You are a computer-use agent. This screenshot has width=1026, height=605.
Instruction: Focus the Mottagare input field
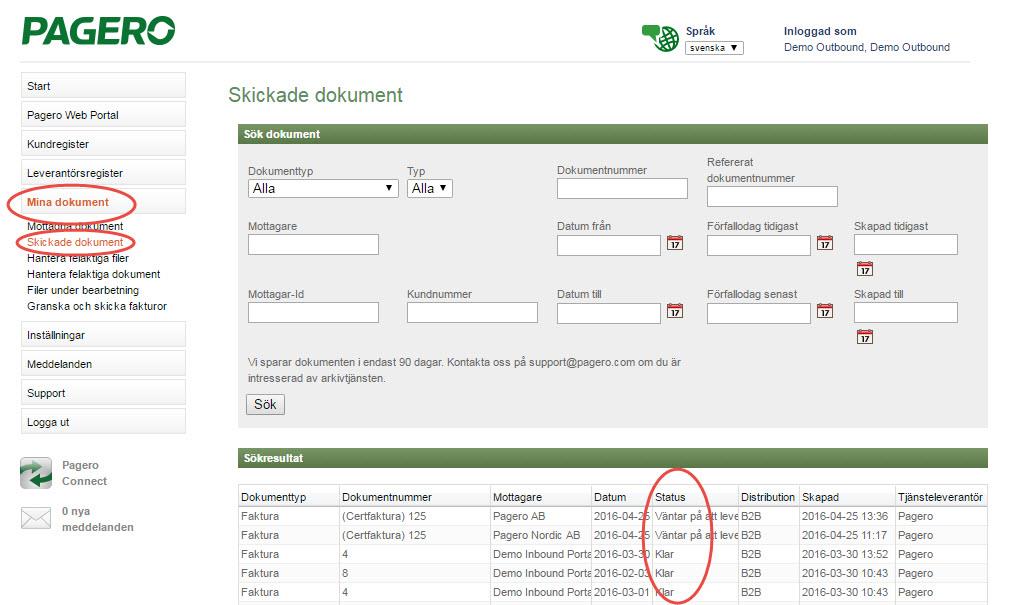pos(313,245)
